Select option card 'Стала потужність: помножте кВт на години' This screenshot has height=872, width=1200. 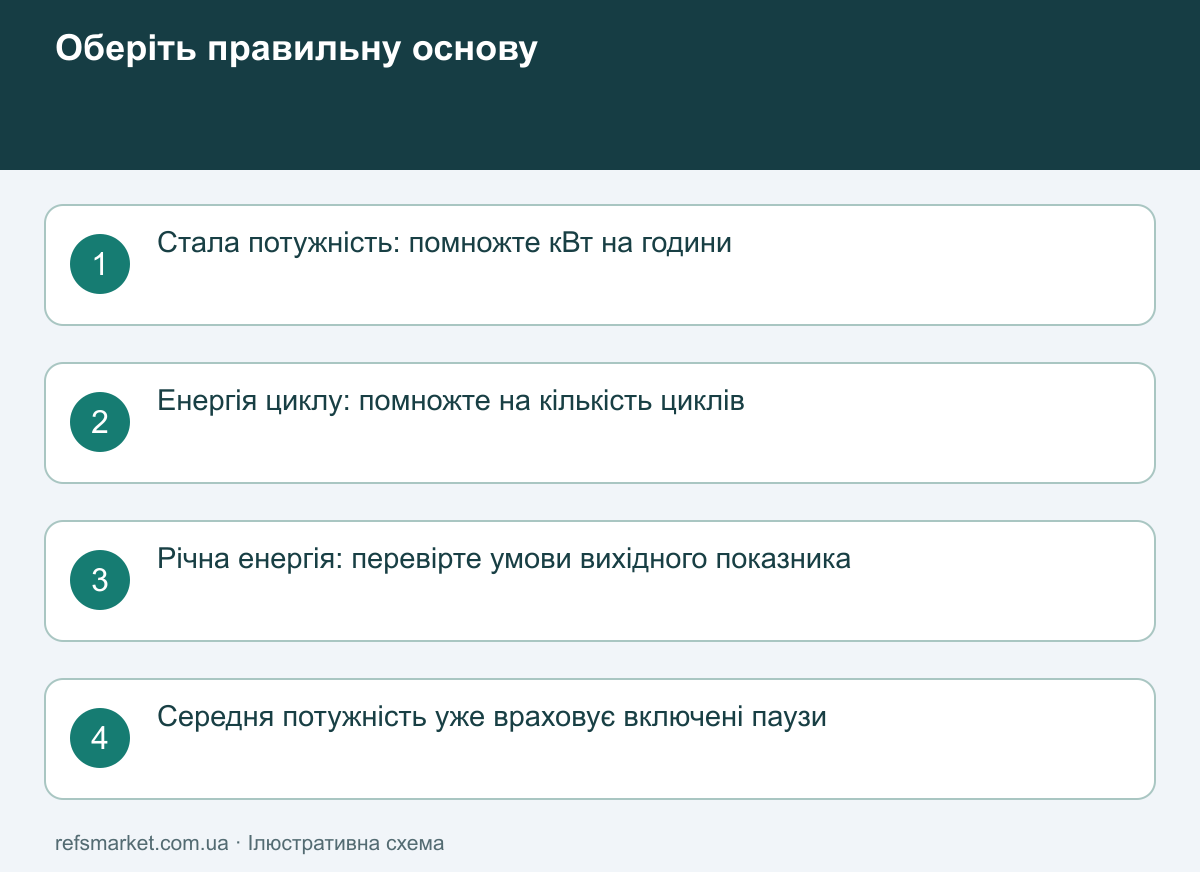(600, 265)
